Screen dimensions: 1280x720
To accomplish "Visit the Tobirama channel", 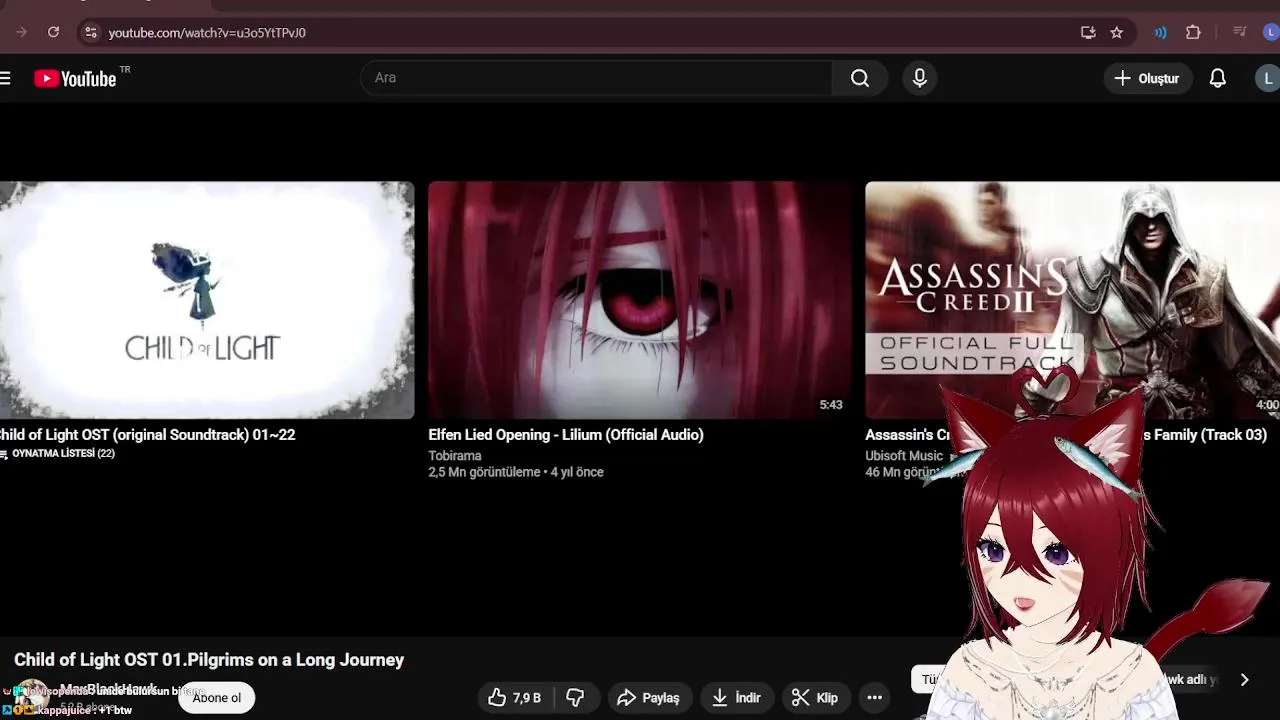I will [x=455, y=456].
